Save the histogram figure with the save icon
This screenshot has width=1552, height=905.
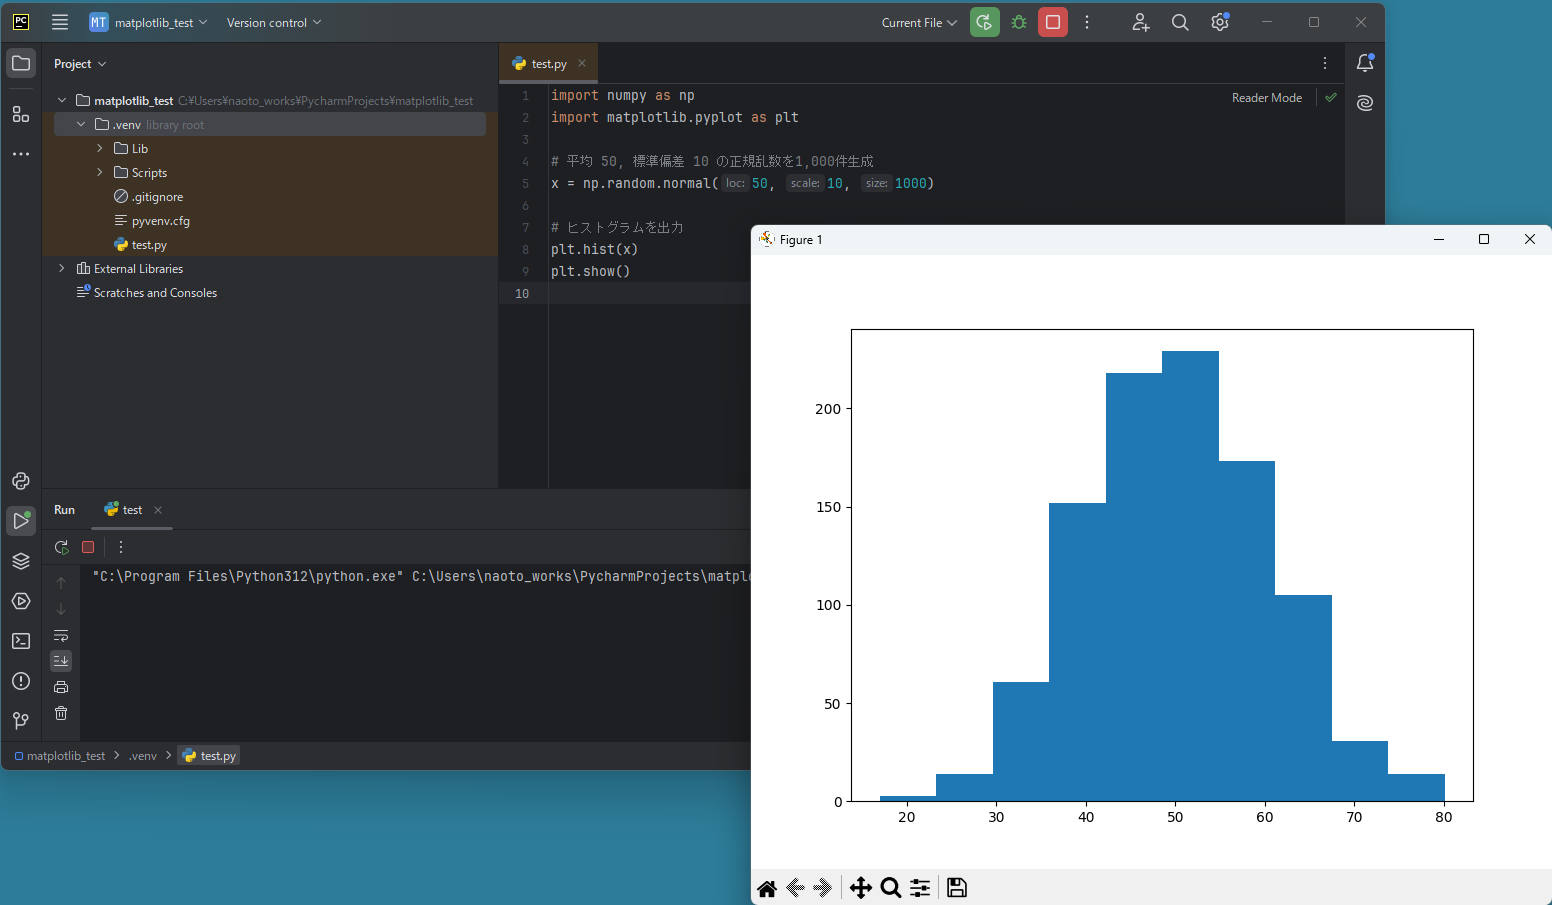point(956,887)
